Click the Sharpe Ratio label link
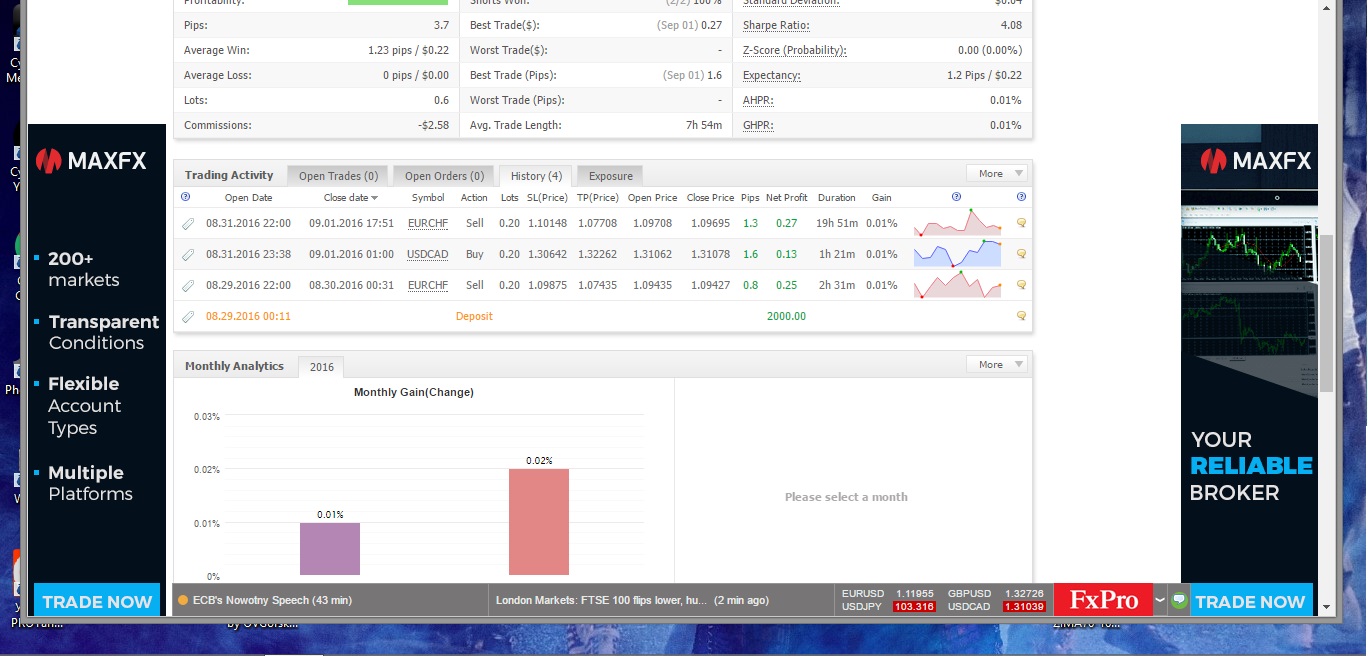The width and height of the screenshot is (1368, 656). tap(776, 26)
